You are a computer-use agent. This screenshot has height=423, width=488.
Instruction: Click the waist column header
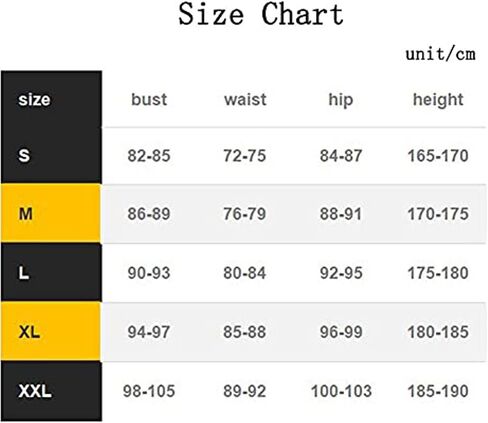point(245,99)
